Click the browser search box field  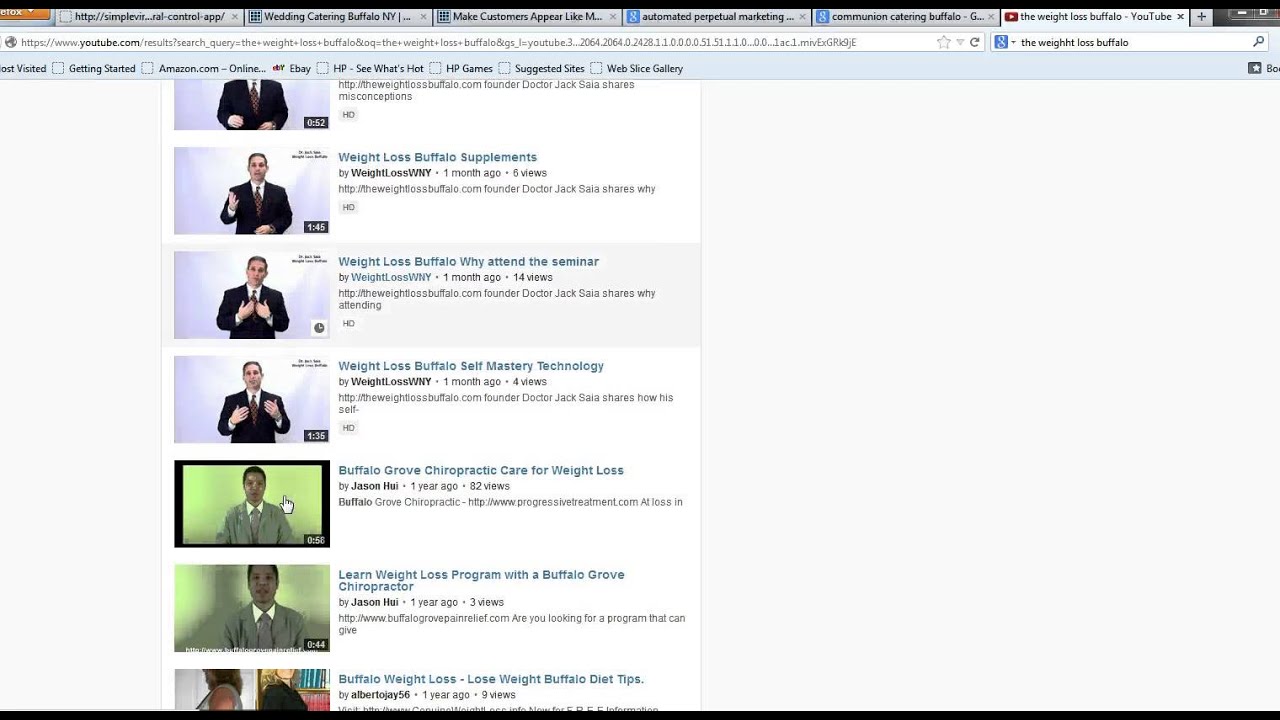(1132, 42)
